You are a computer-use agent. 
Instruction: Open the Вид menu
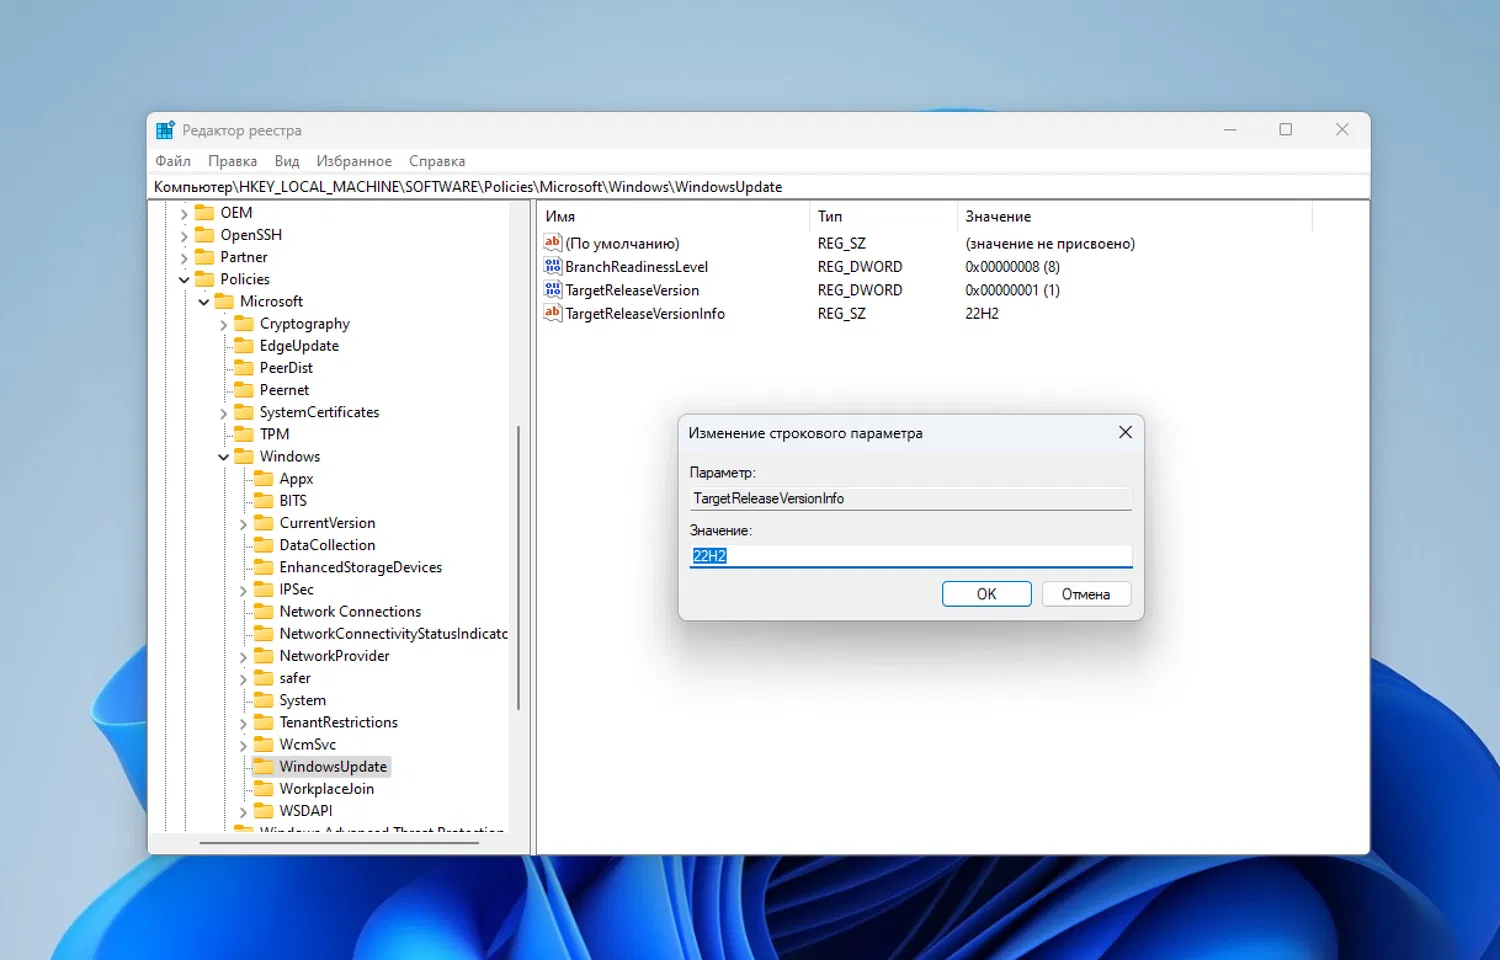click(287, 161)
